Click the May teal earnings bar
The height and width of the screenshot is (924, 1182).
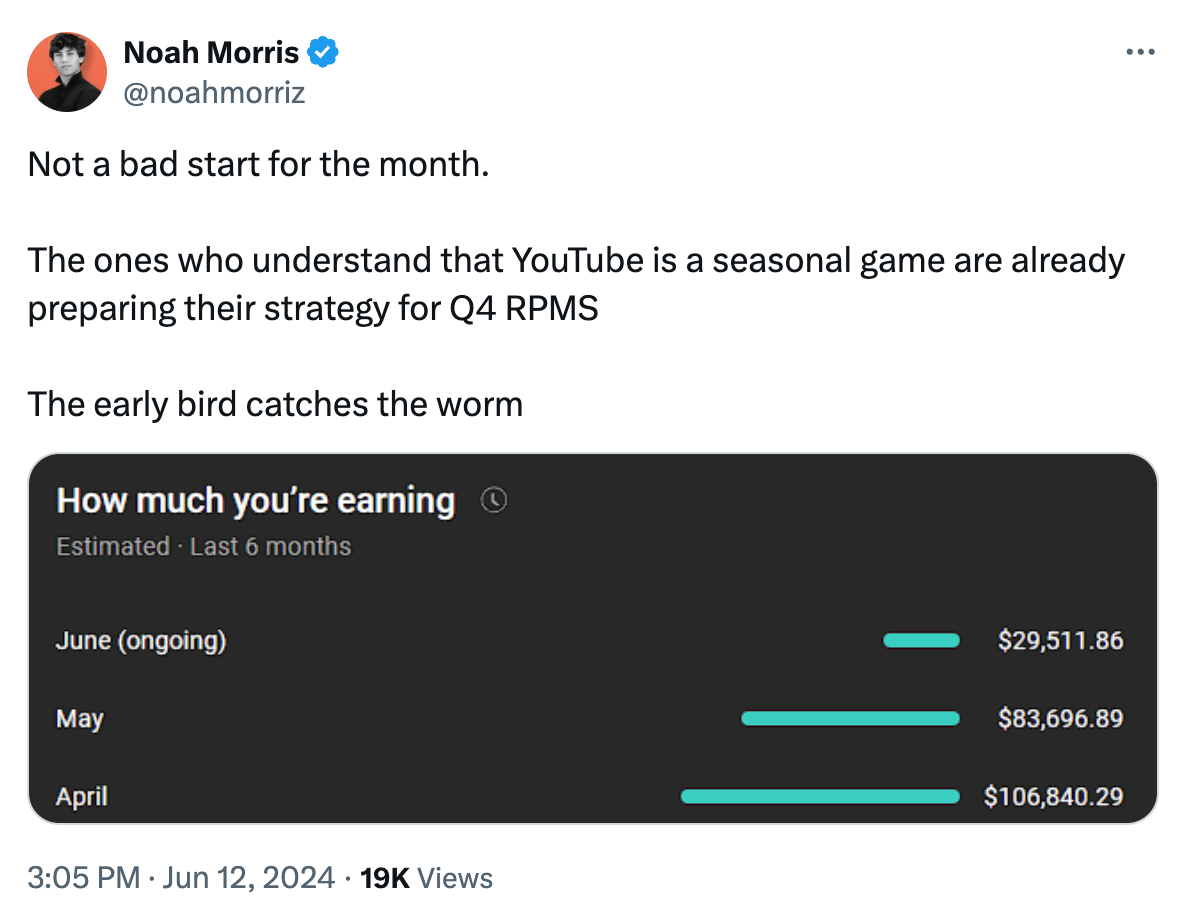click(850, 718)
